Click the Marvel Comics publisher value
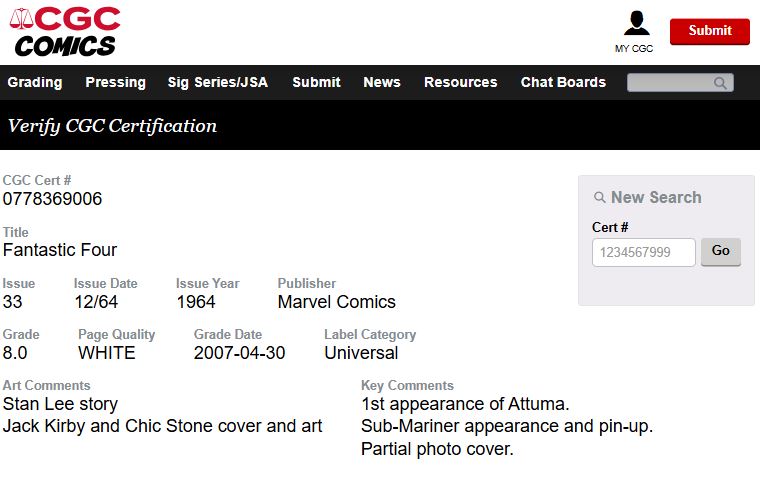 pyautogui.click(x=336, y=302)
